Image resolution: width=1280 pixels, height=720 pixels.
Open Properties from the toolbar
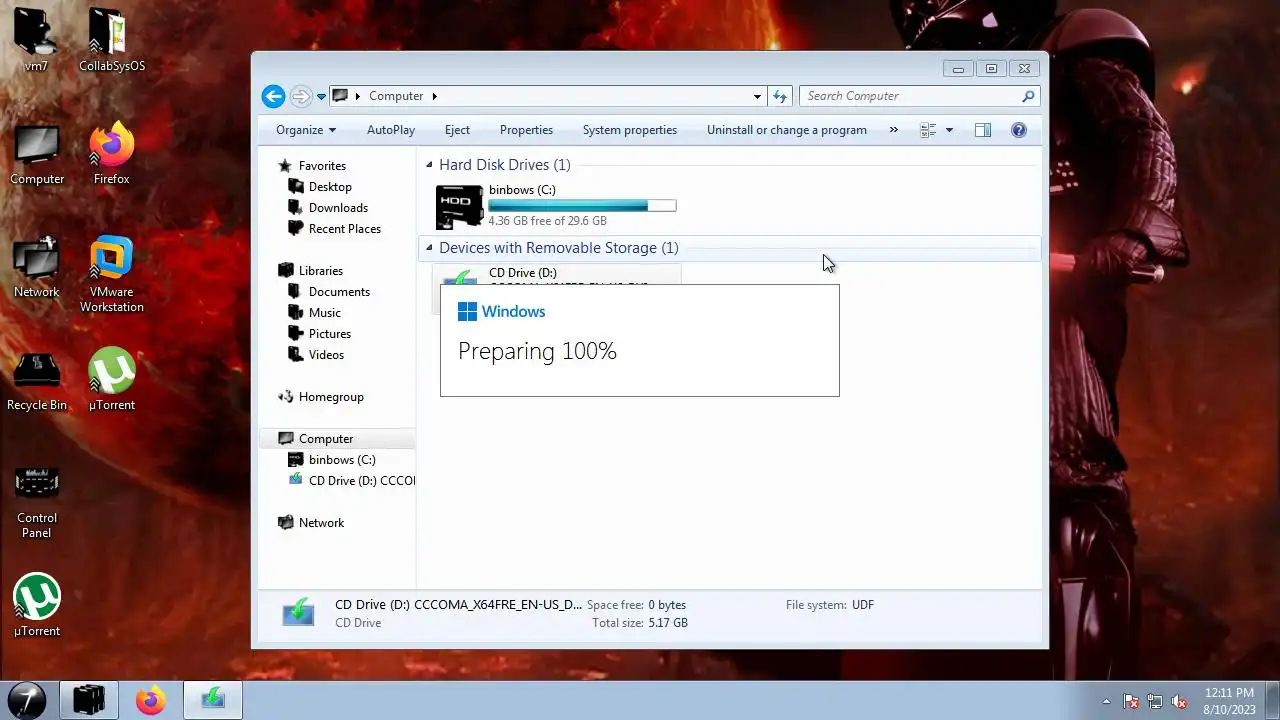click(526, 130)
